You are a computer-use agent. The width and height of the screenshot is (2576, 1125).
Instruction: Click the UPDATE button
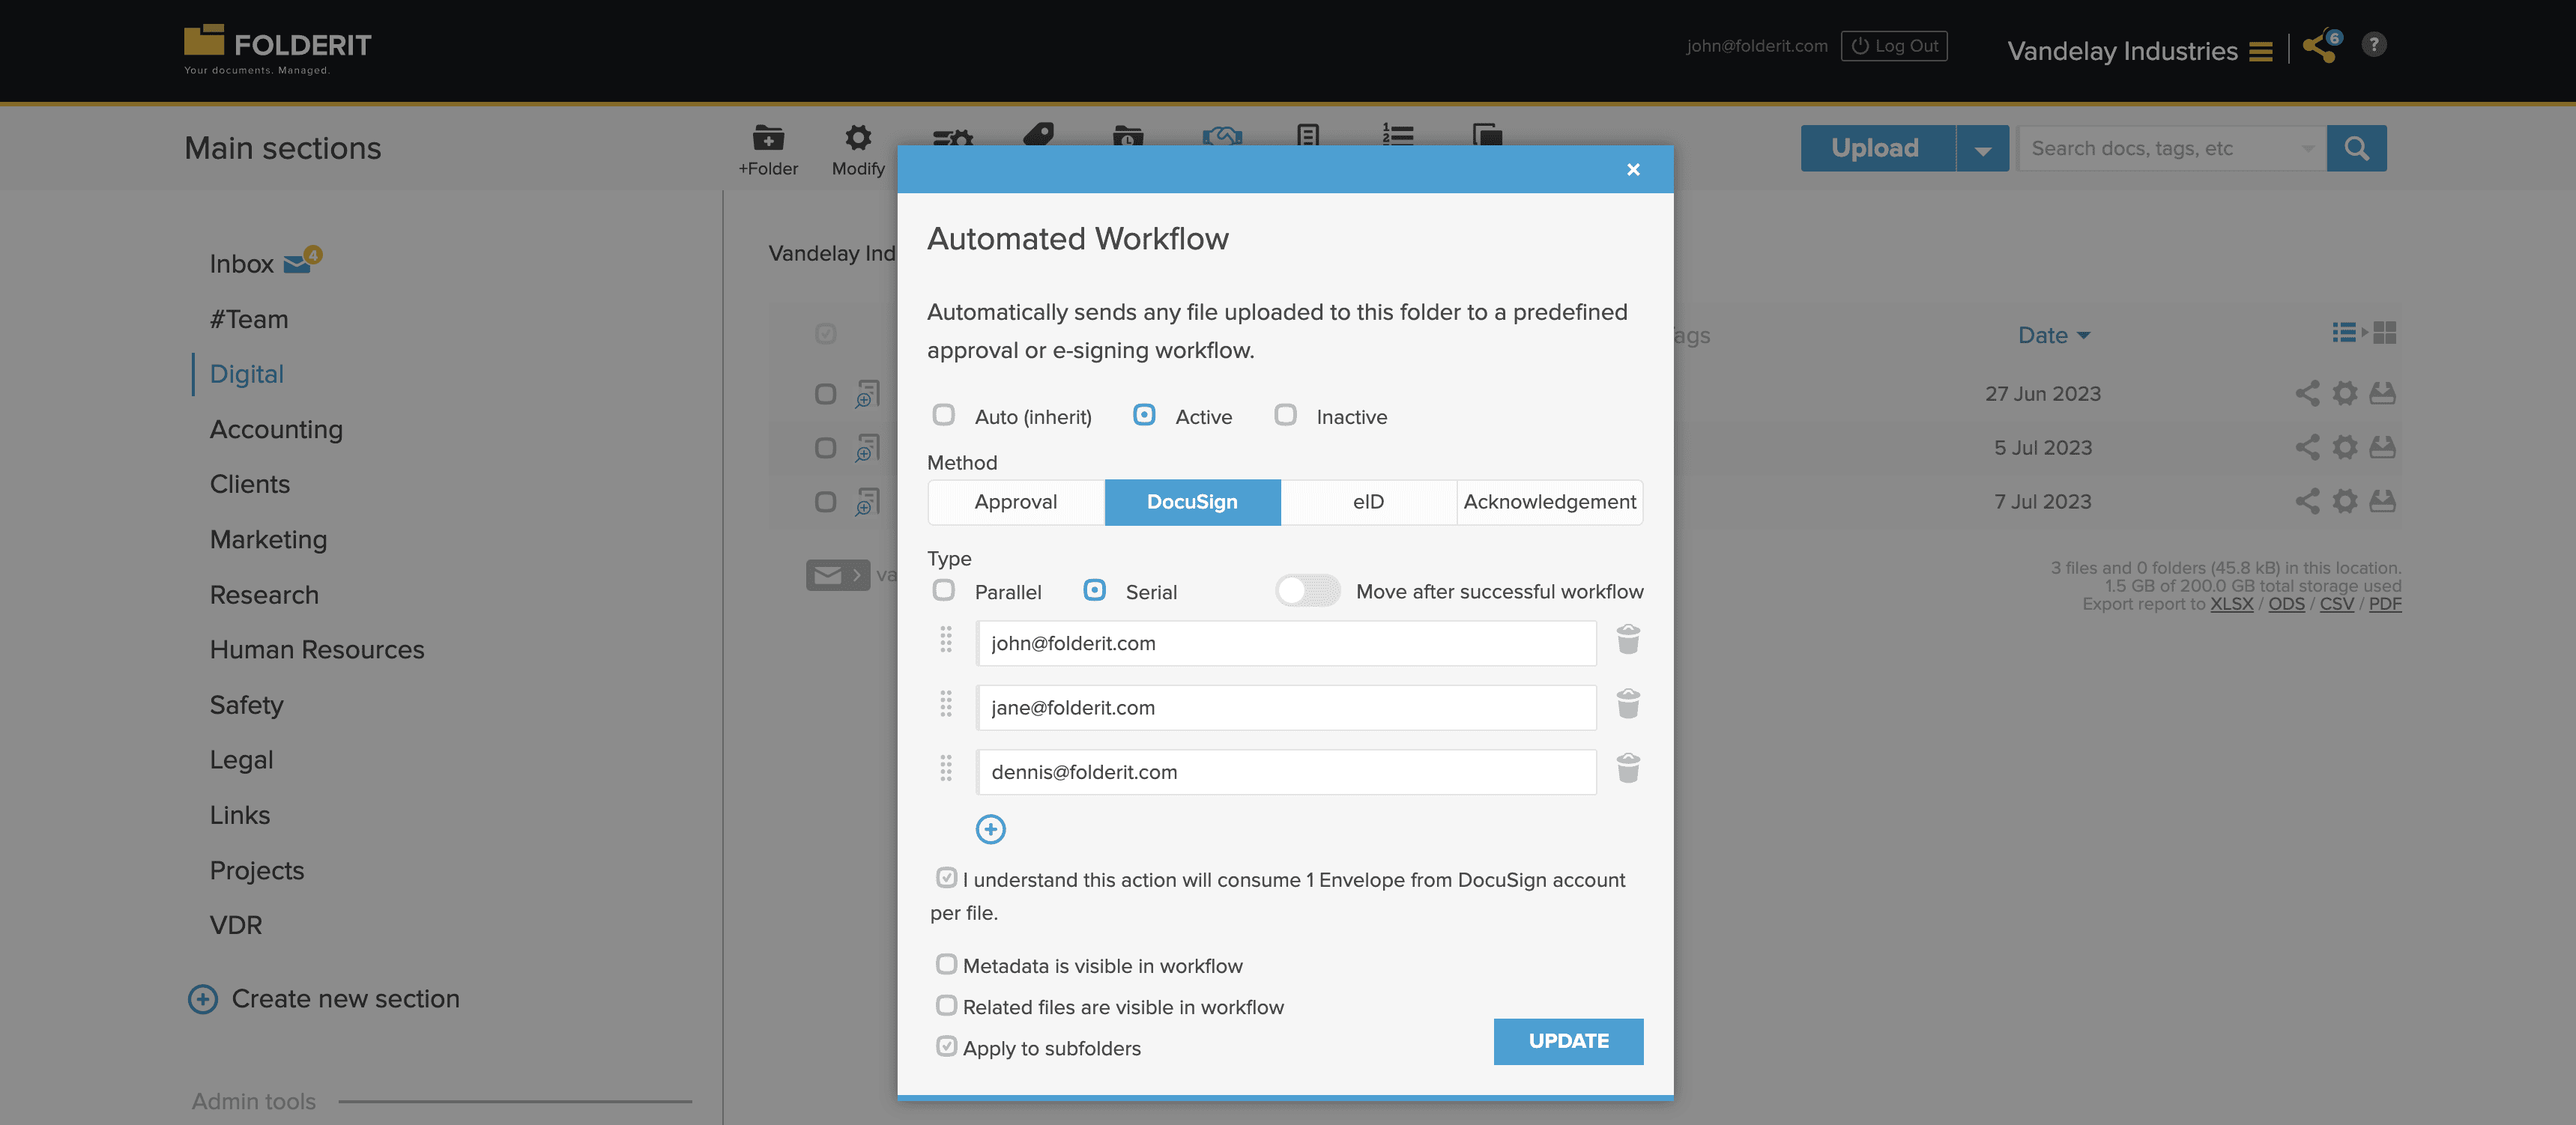tap(1568, 1041)
